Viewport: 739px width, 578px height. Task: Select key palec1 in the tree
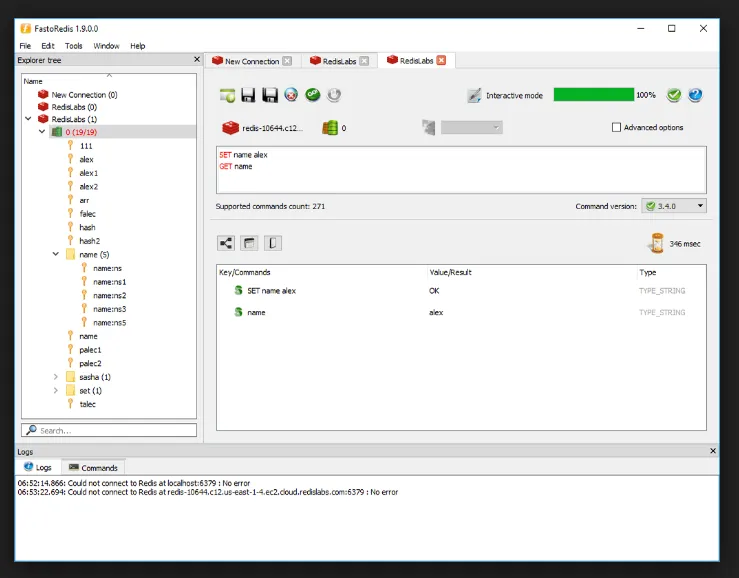click(x=90, y=350)
